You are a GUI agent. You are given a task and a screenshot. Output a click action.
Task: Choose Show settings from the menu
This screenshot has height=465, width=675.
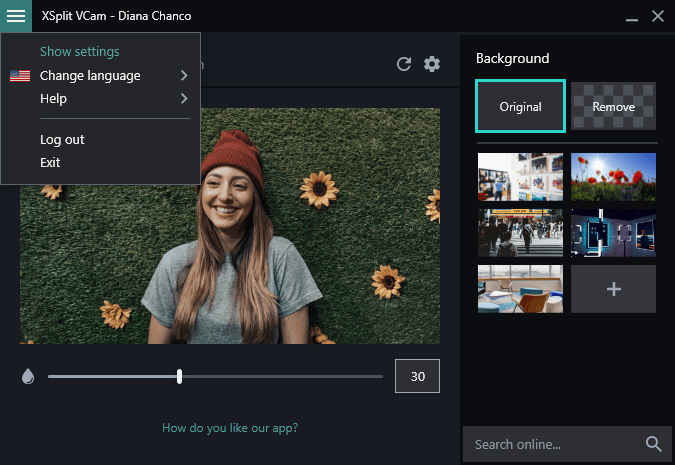click(x=79, y=52)
